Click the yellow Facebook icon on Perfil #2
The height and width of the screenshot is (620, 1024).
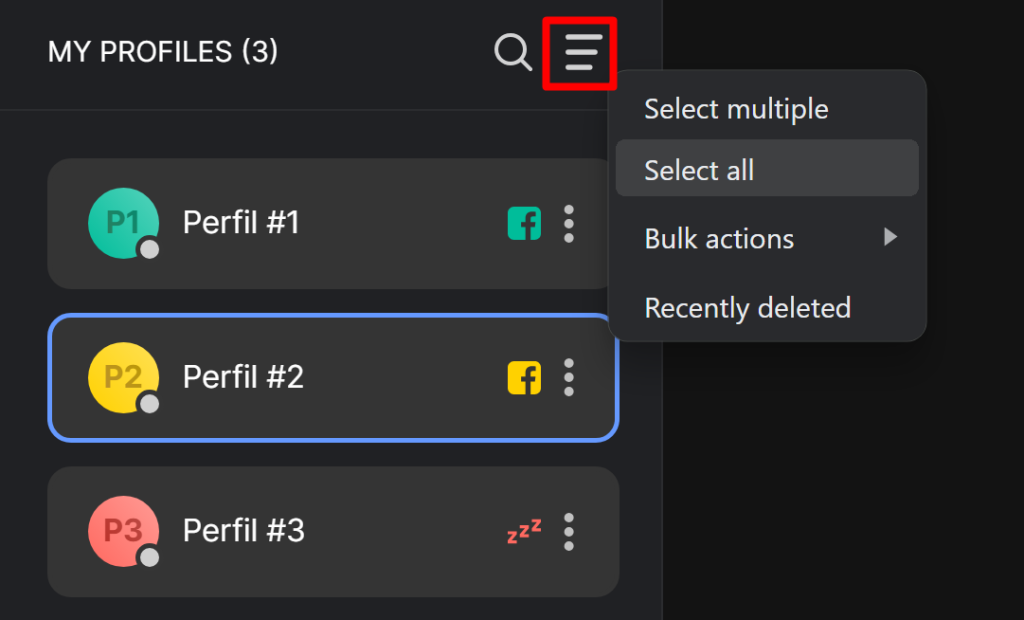(524, 378)
